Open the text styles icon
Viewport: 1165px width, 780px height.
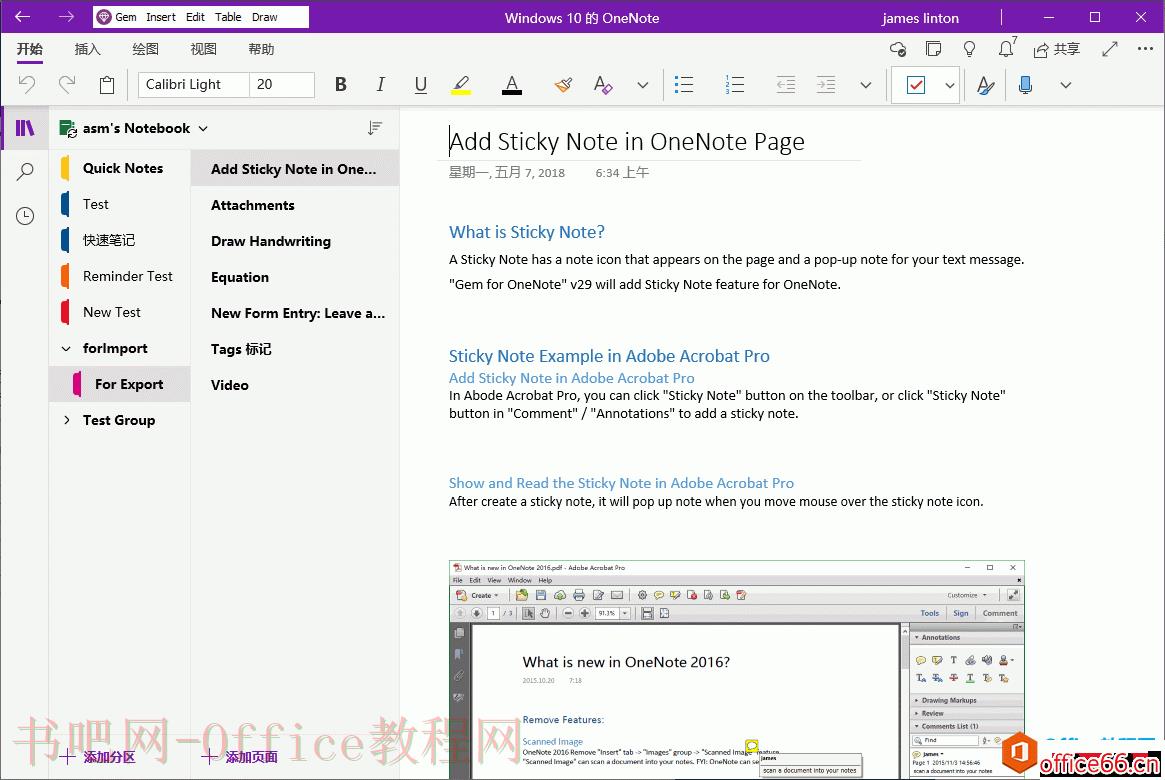coord(603,85)
